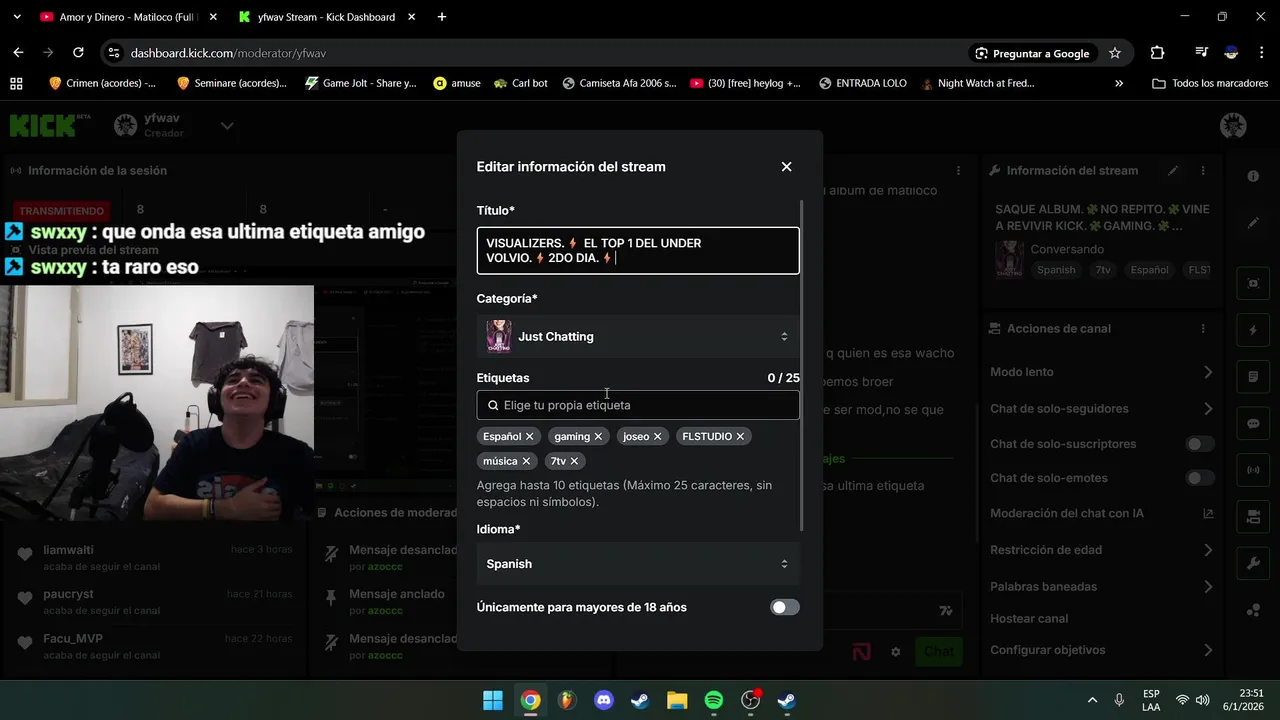Click the dialog's vertical scrollbar

[x=802, y=365]
